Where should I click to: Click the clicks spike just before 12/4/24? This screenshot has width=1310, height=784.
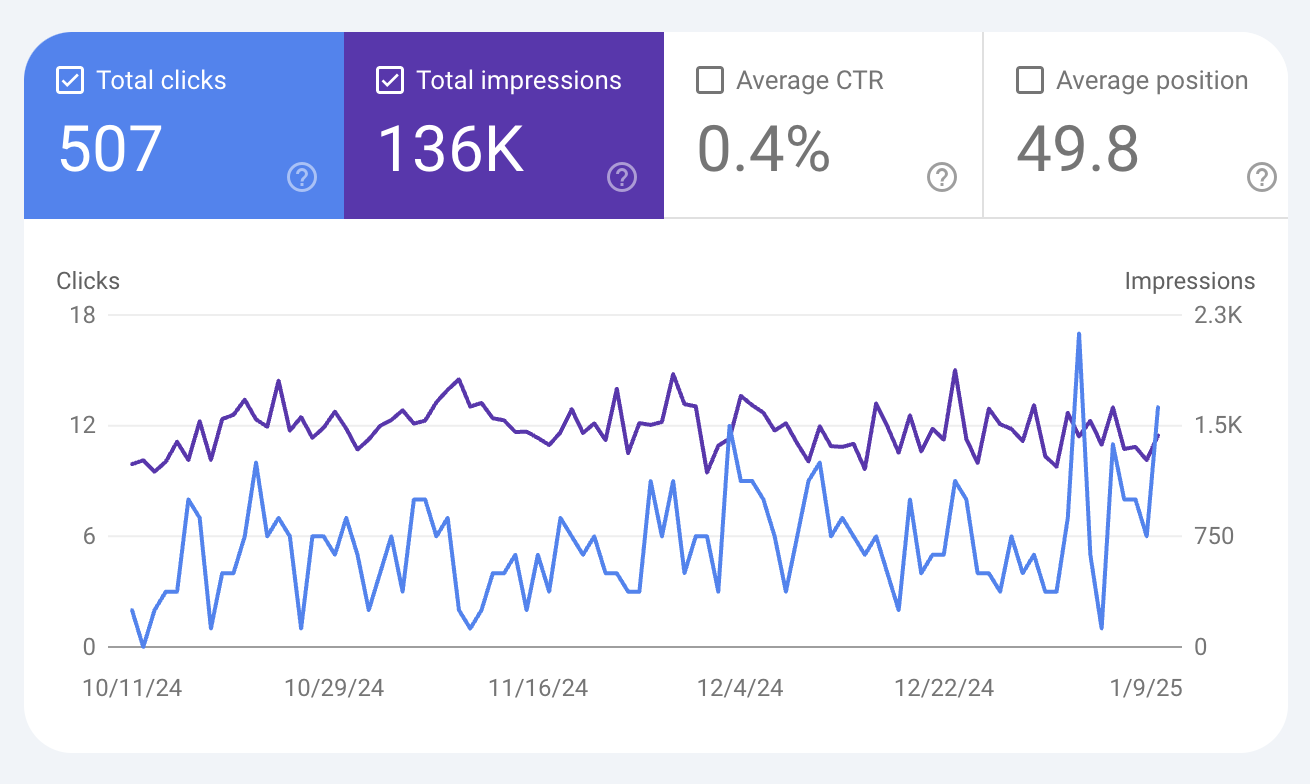[730, 426]
